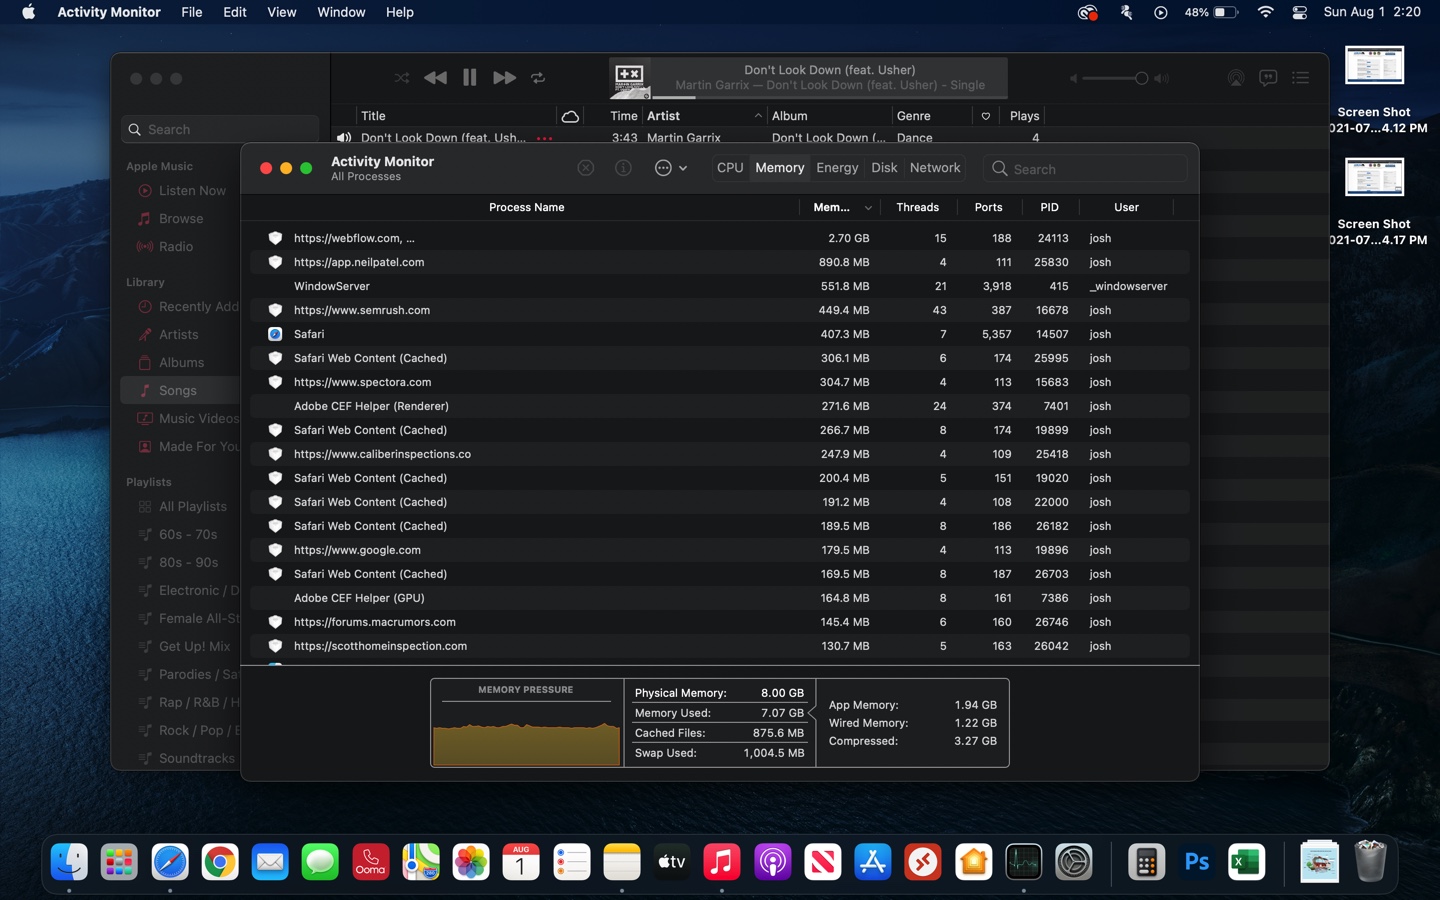
Task: Select Adobe CEF Helper (Renderer) row
Action: (719, 406)
